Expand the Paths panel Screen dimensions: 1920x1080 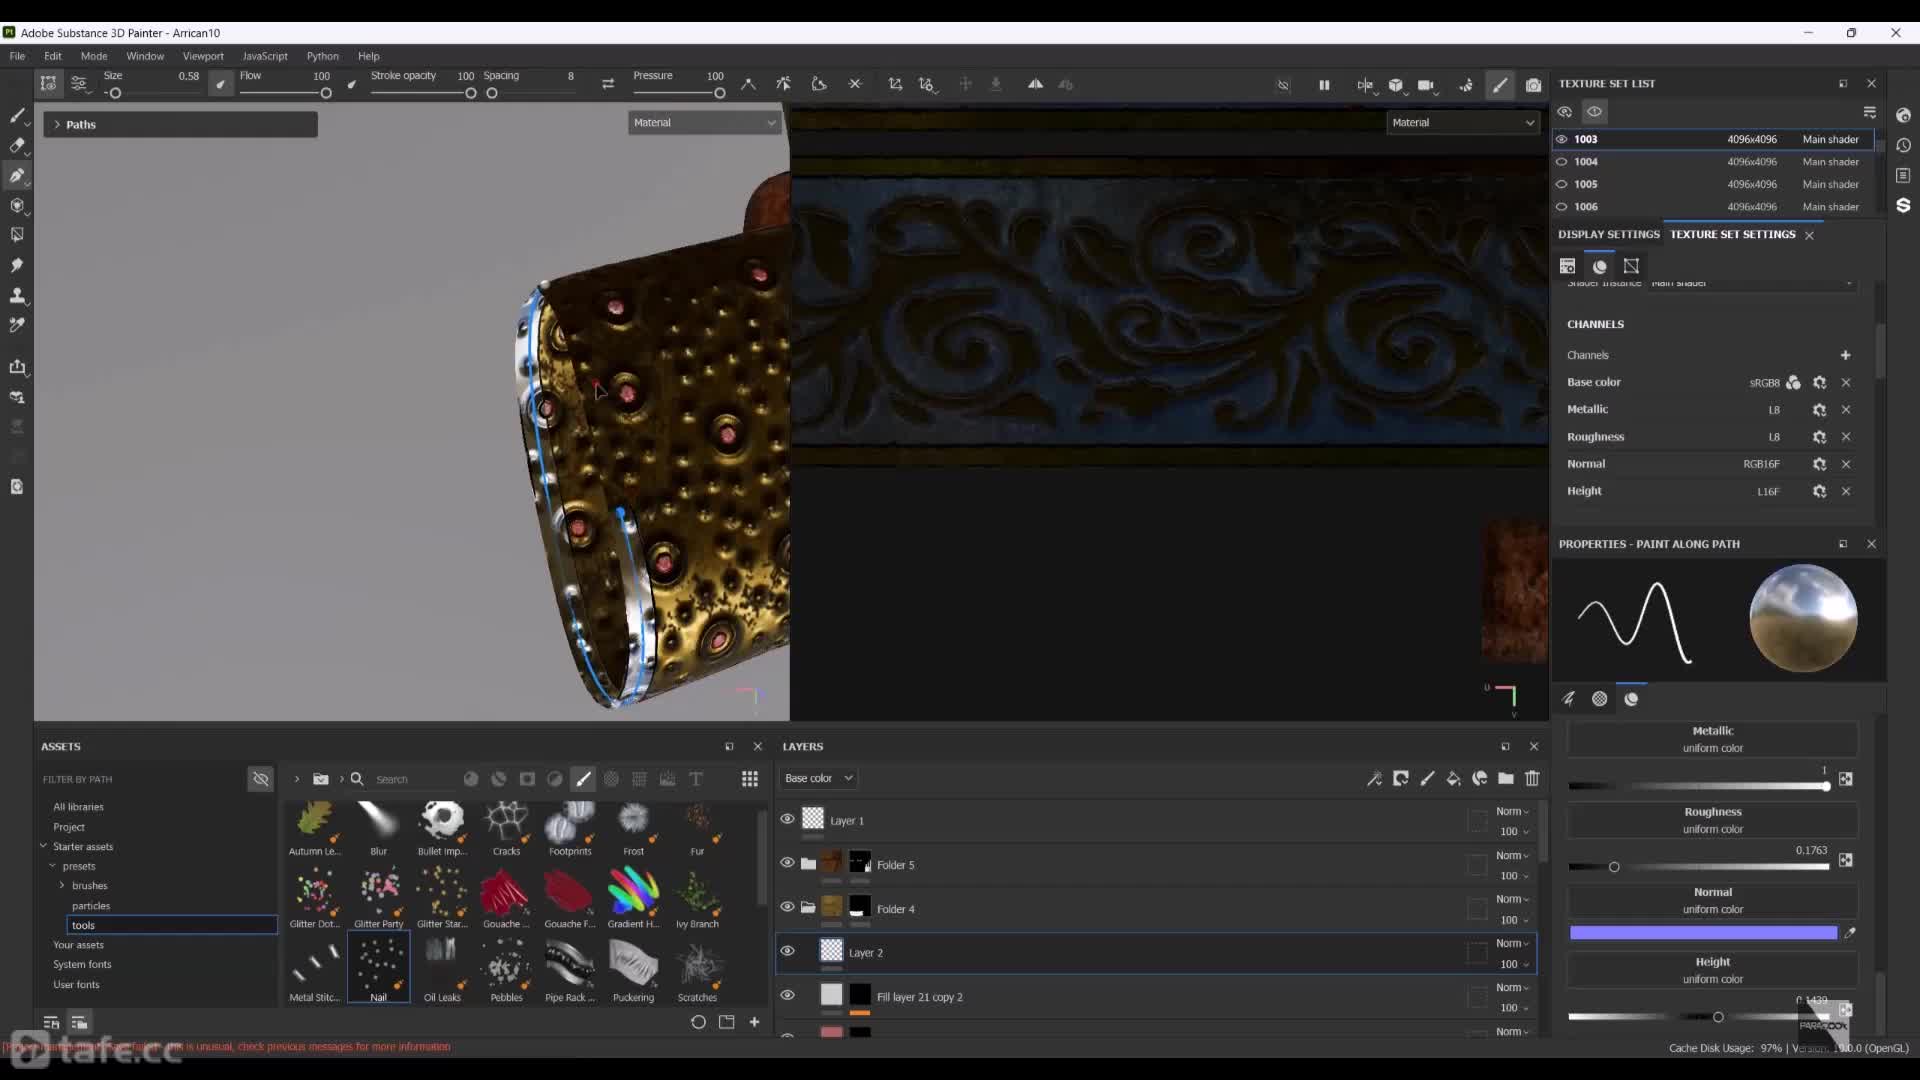point(58,125)
